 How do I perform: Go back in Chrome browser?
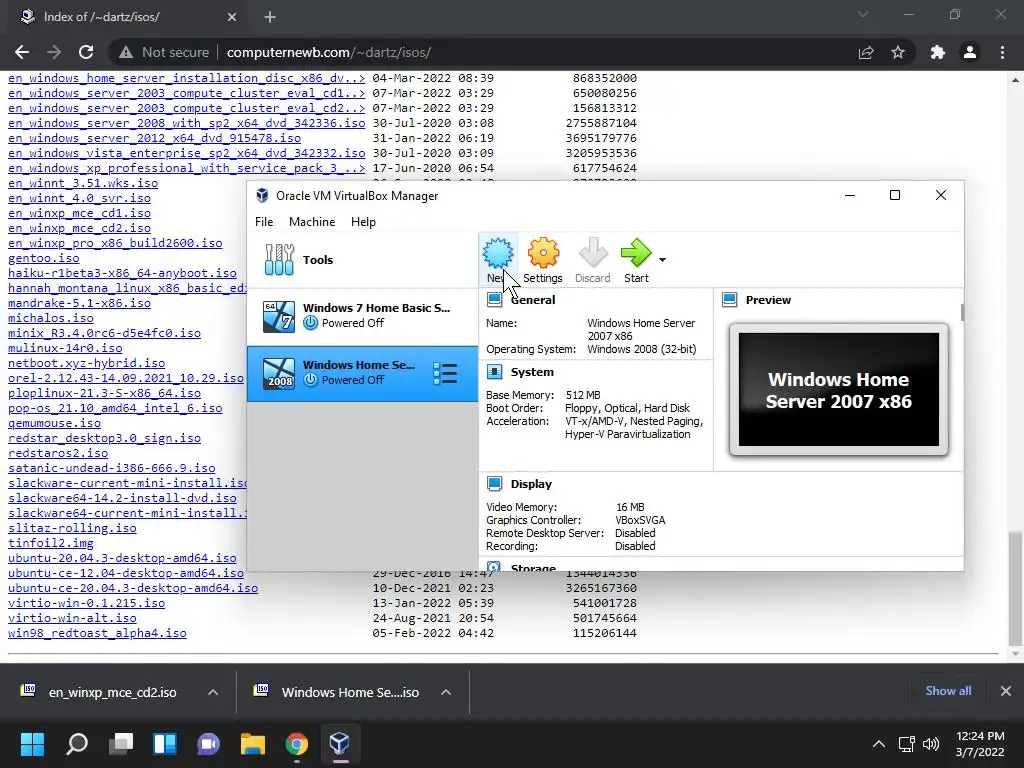click(x=22, y=52)
